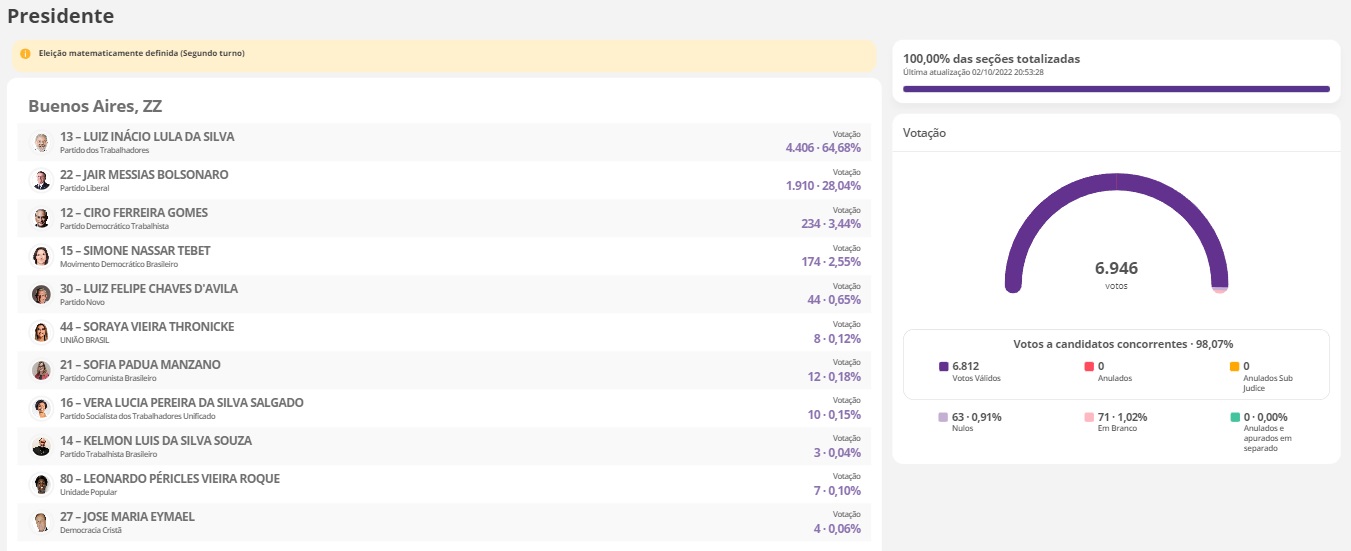Image resolution: width=1351 pixels, height=551 pixels.
Task: Click the purple Votos Válidos legend swatch
Action: pos(943,367)
